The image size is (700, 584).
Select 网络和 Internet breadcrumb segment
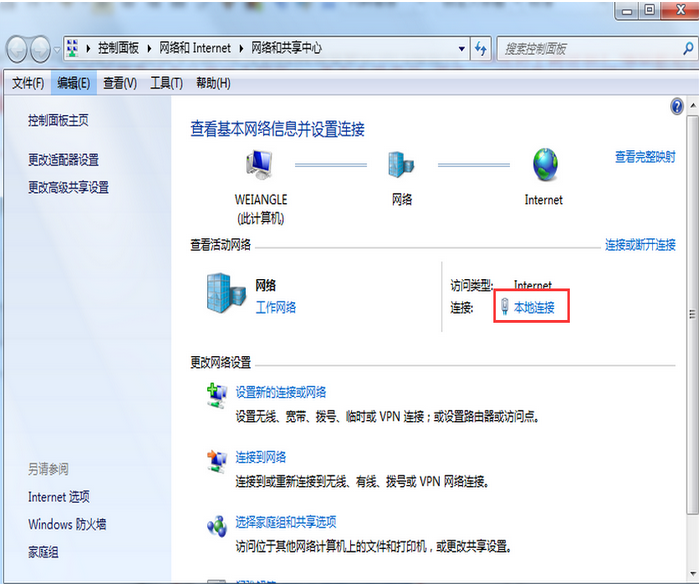(x=195, y=48)
